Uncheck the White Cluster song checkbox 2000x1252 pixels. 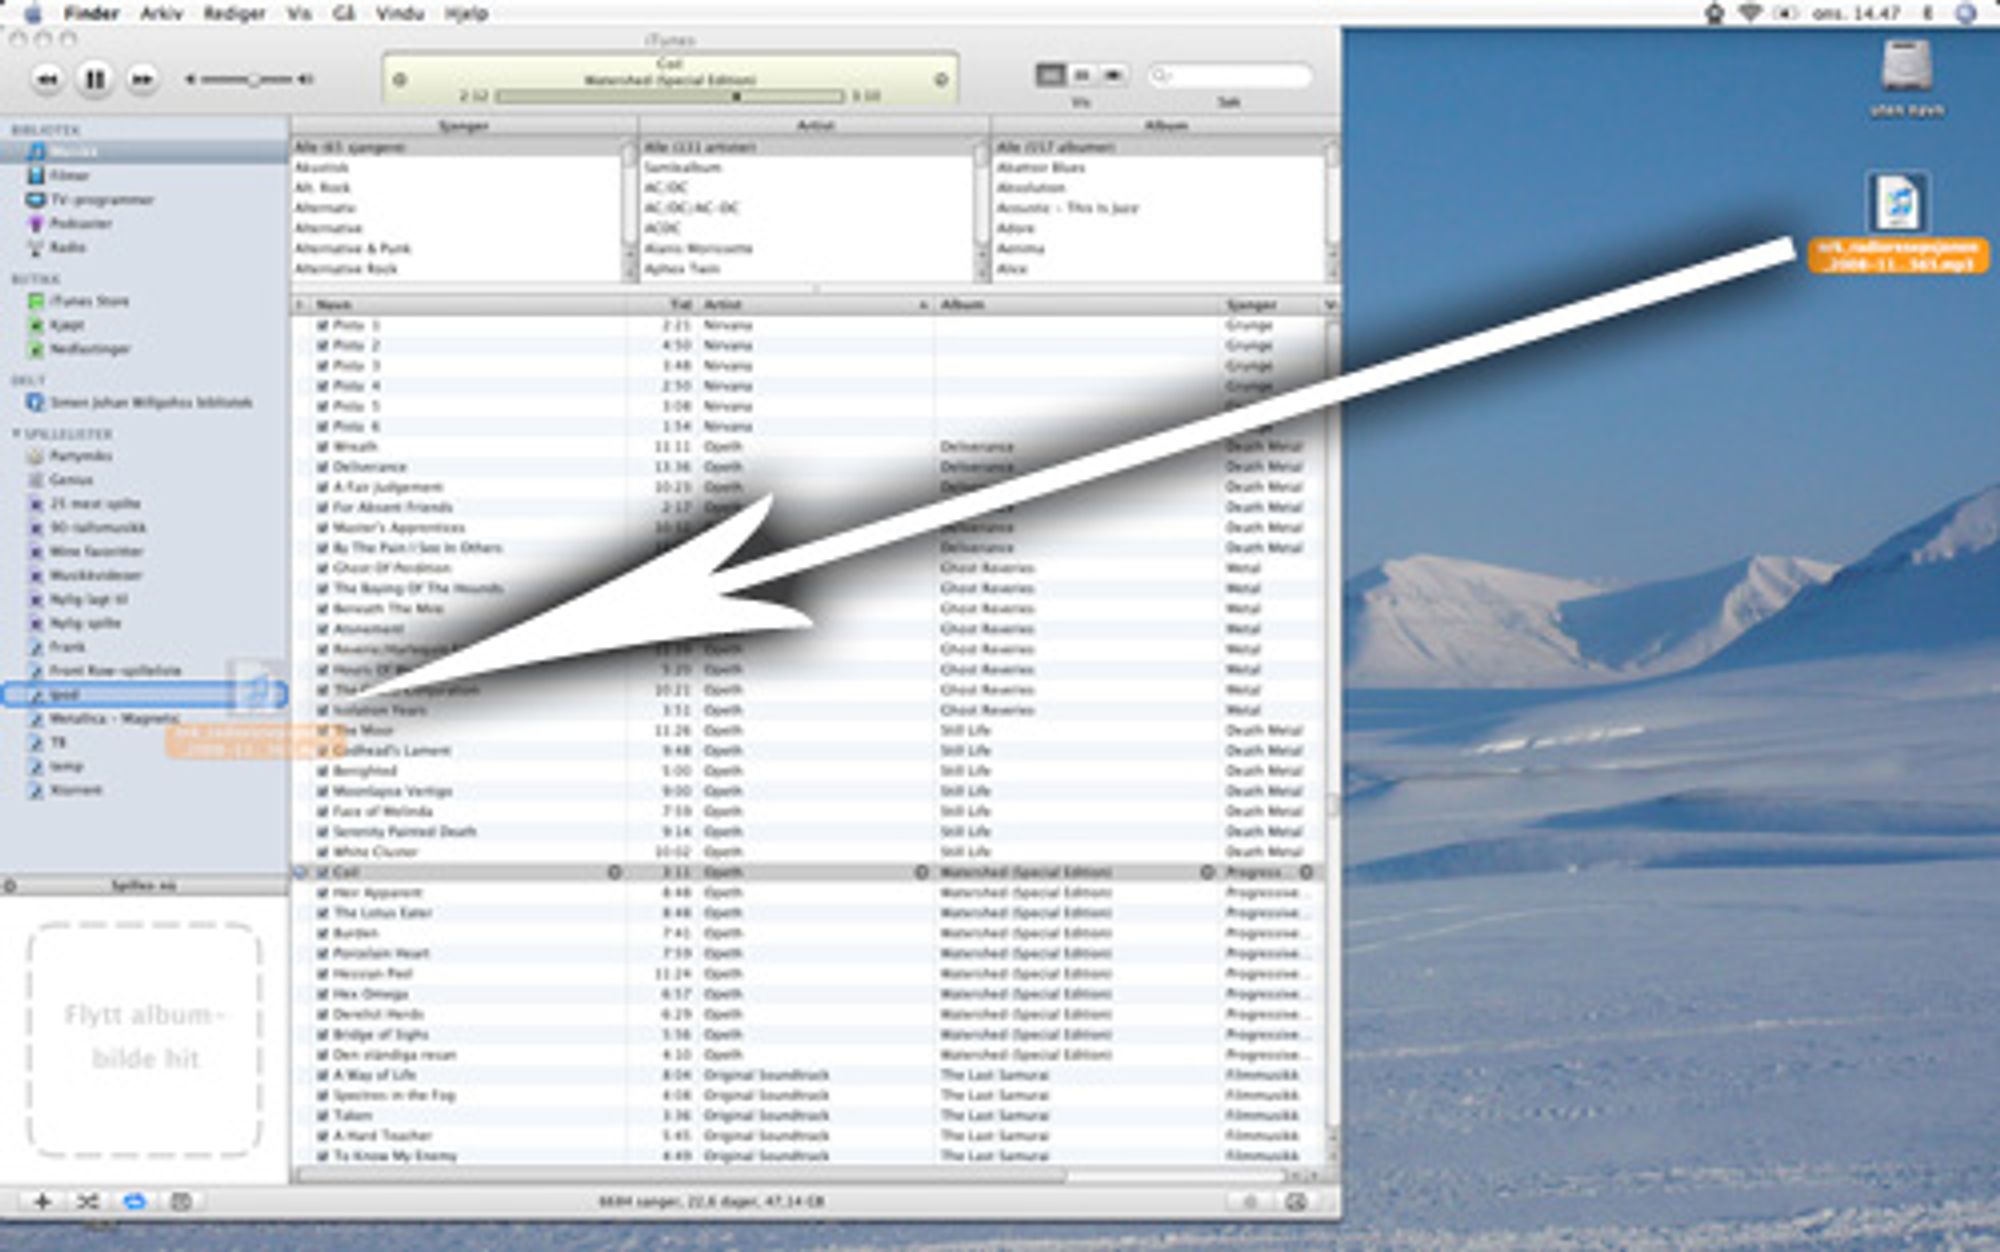[x=323, y=852]
